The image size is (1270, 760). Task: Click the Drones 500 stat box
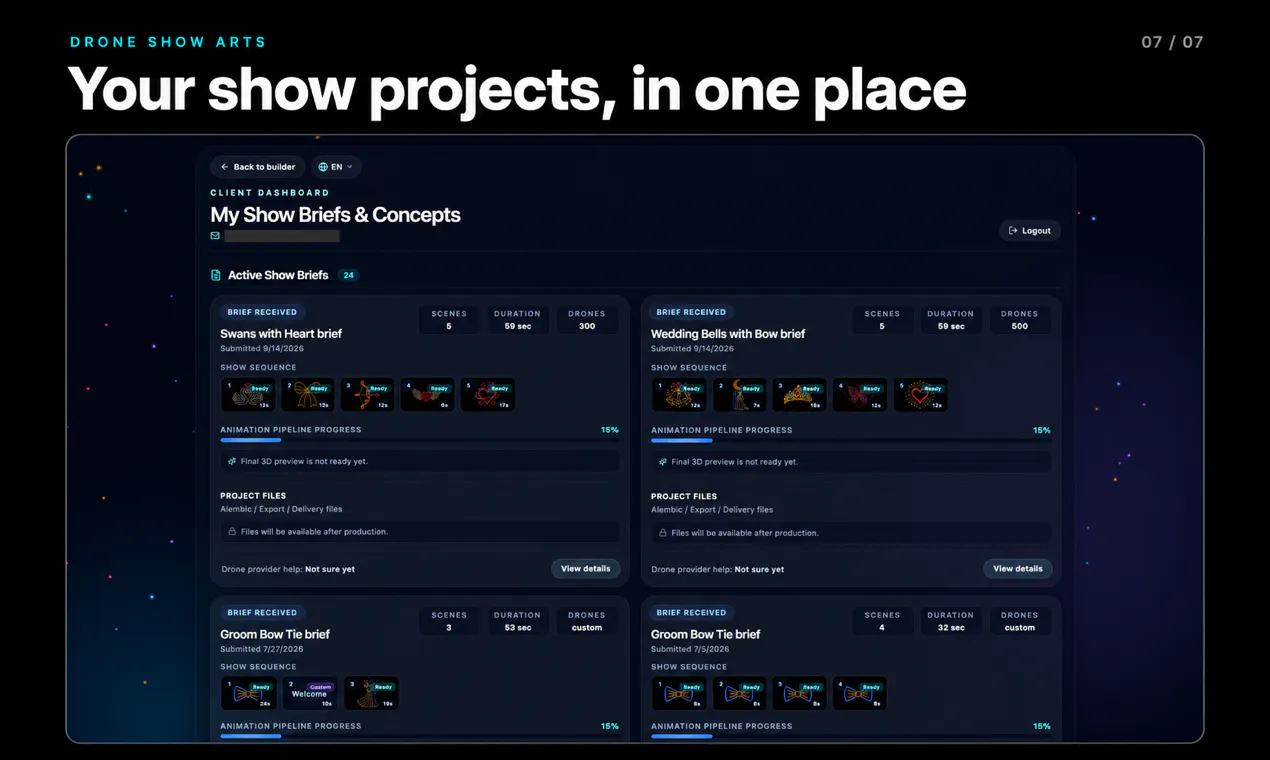click(1019, 320)
